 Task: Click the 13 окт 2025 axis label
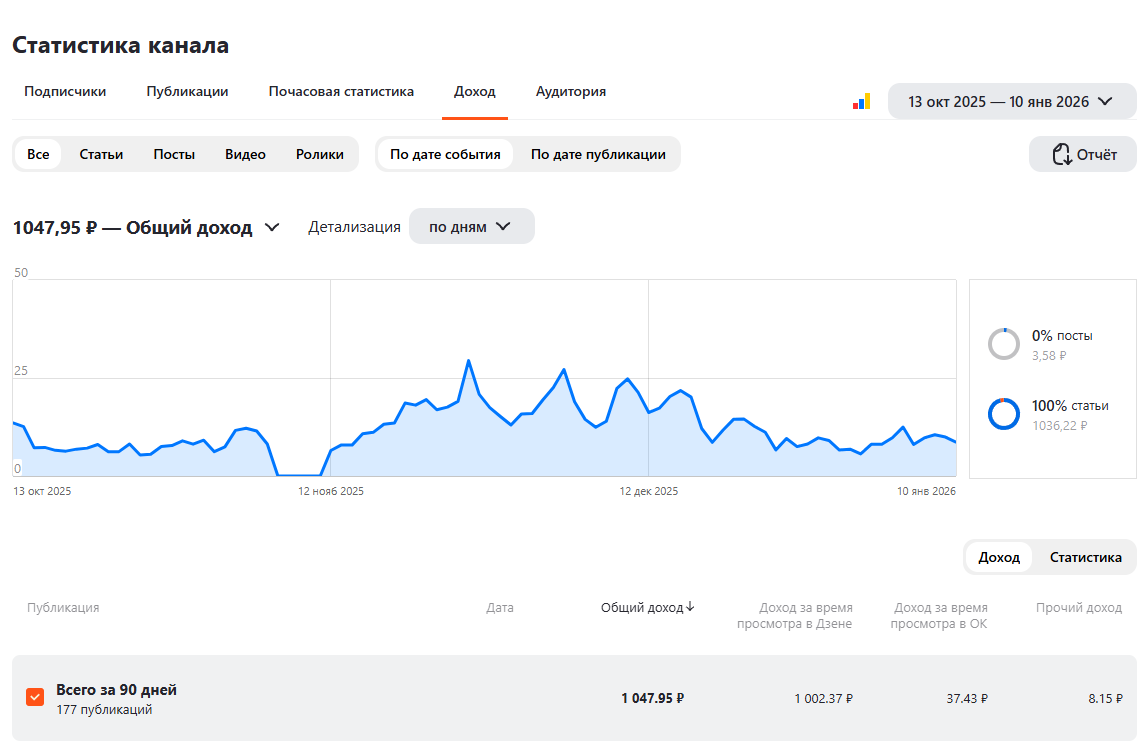(42, 491)
